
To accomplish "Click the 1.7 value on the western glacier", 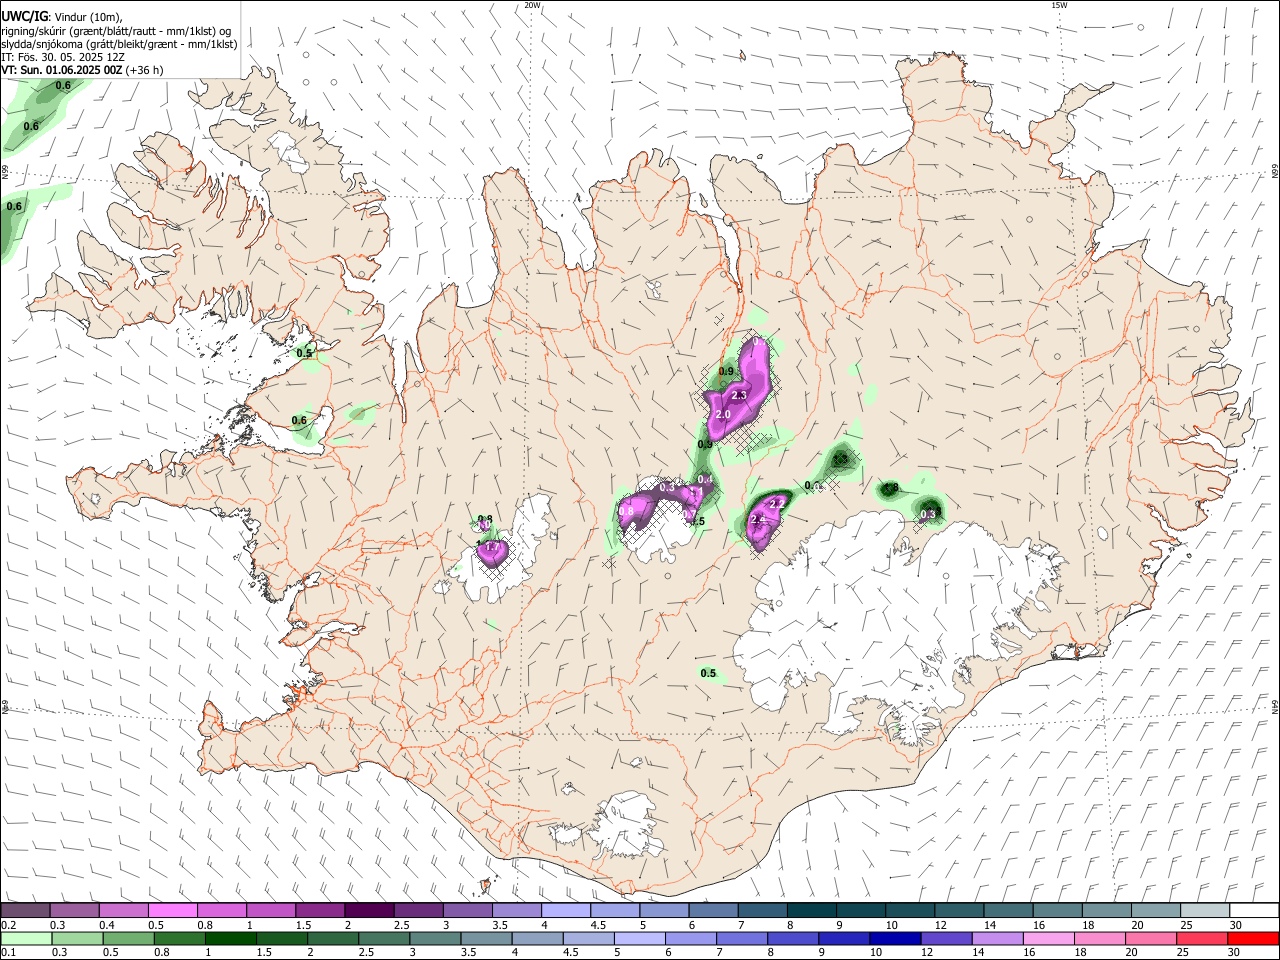I will click(x=490, y=548).
